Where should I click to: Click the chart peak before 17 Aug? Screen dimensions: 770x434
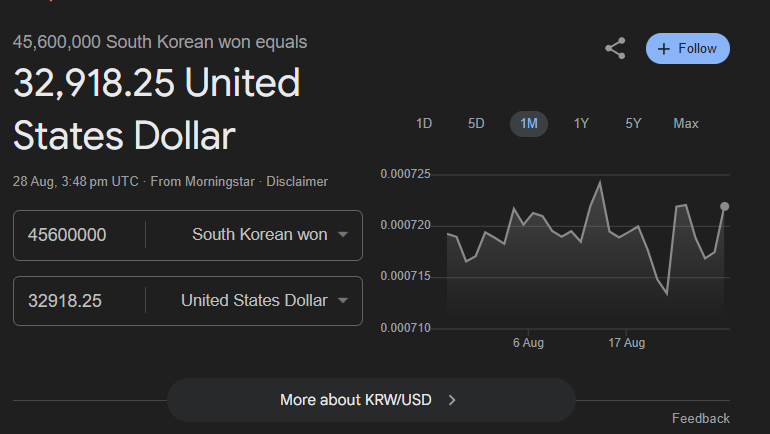(600, 182)
